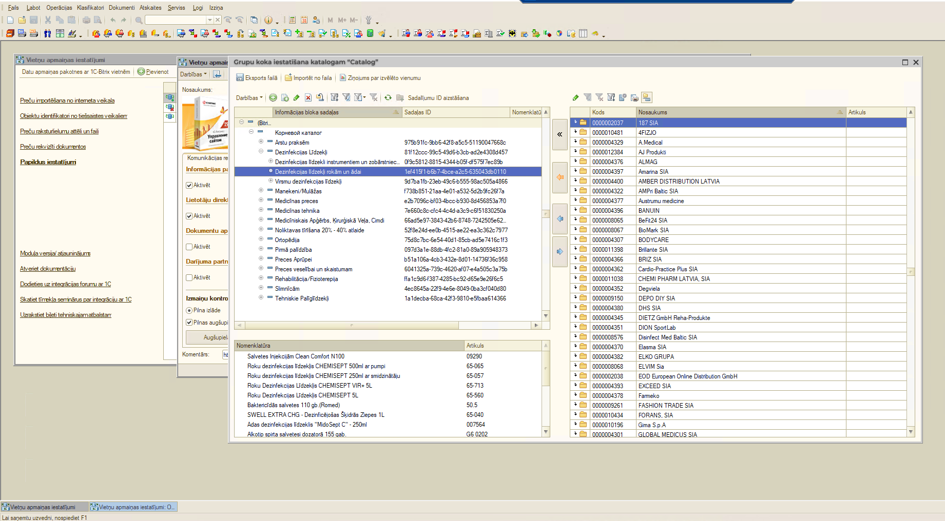This screenshot has height=521, width=945.
Task: Expand Medicīnas preces tree node
Action: [261, 201]
